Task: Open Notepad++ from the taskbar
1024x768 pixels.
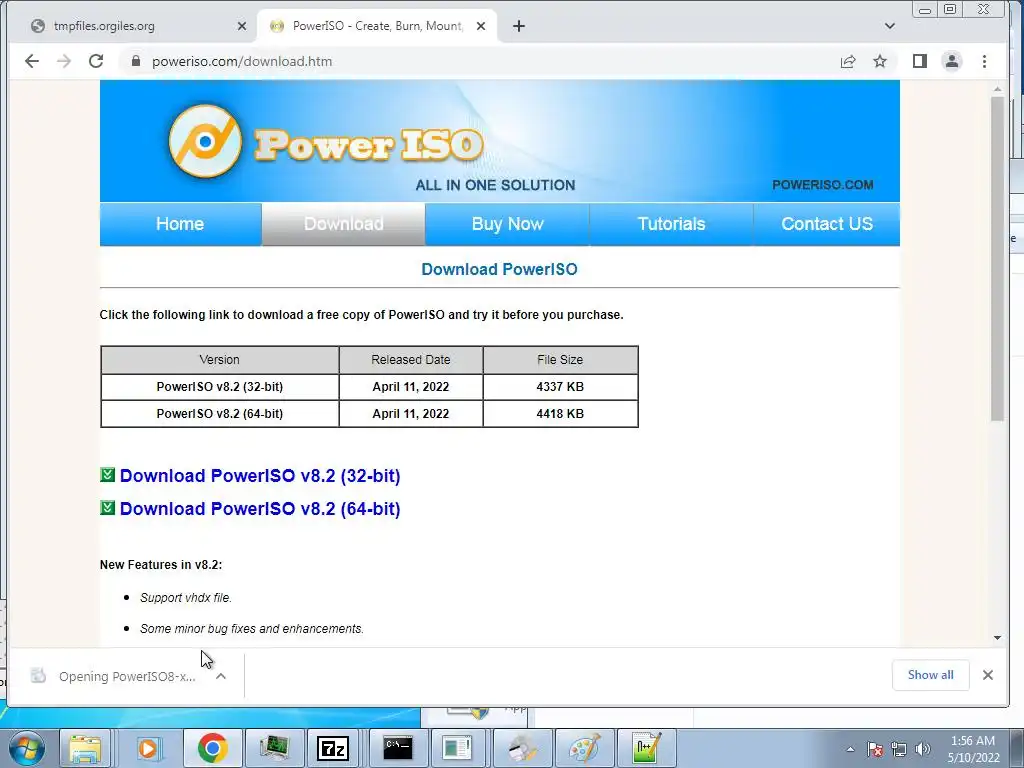Action: tap(647, 748)
